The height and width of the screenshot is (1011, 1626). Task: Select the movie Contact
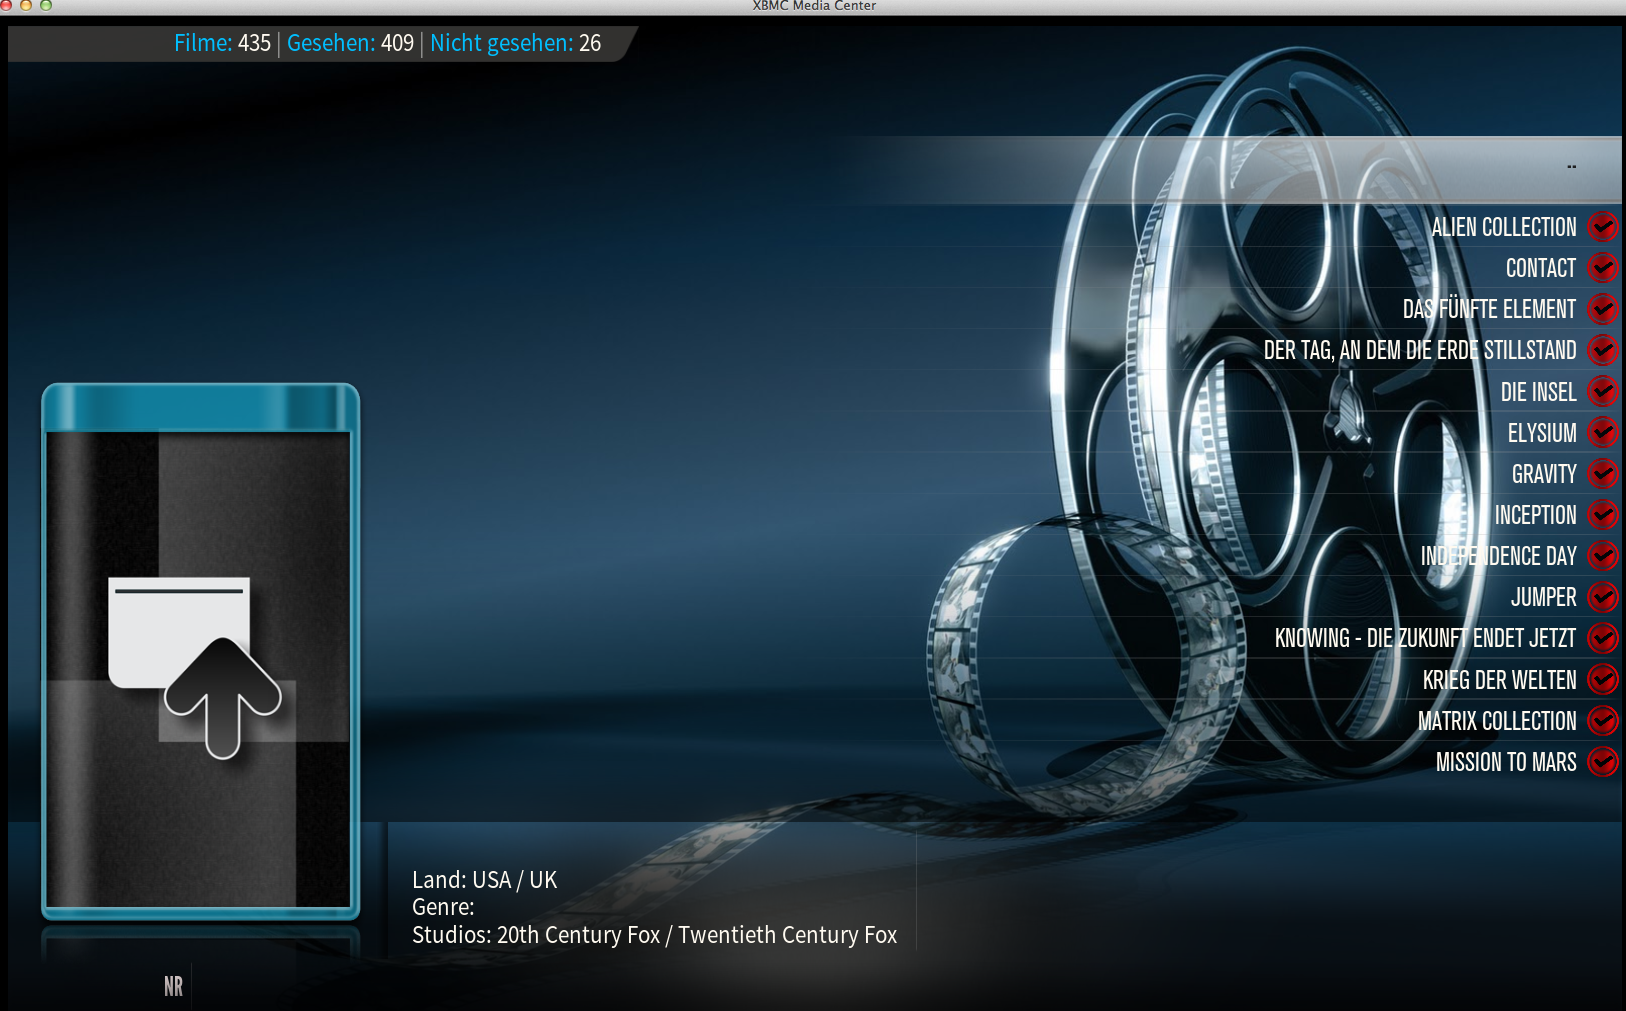(1541, 268)
